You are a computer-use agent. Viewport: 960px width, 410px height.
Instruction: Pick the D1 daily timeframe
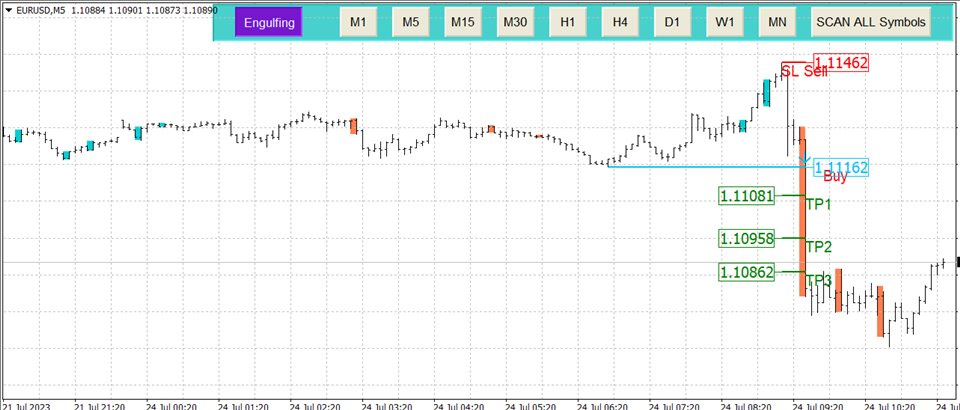pyautogui.click(x=672, y=22)
